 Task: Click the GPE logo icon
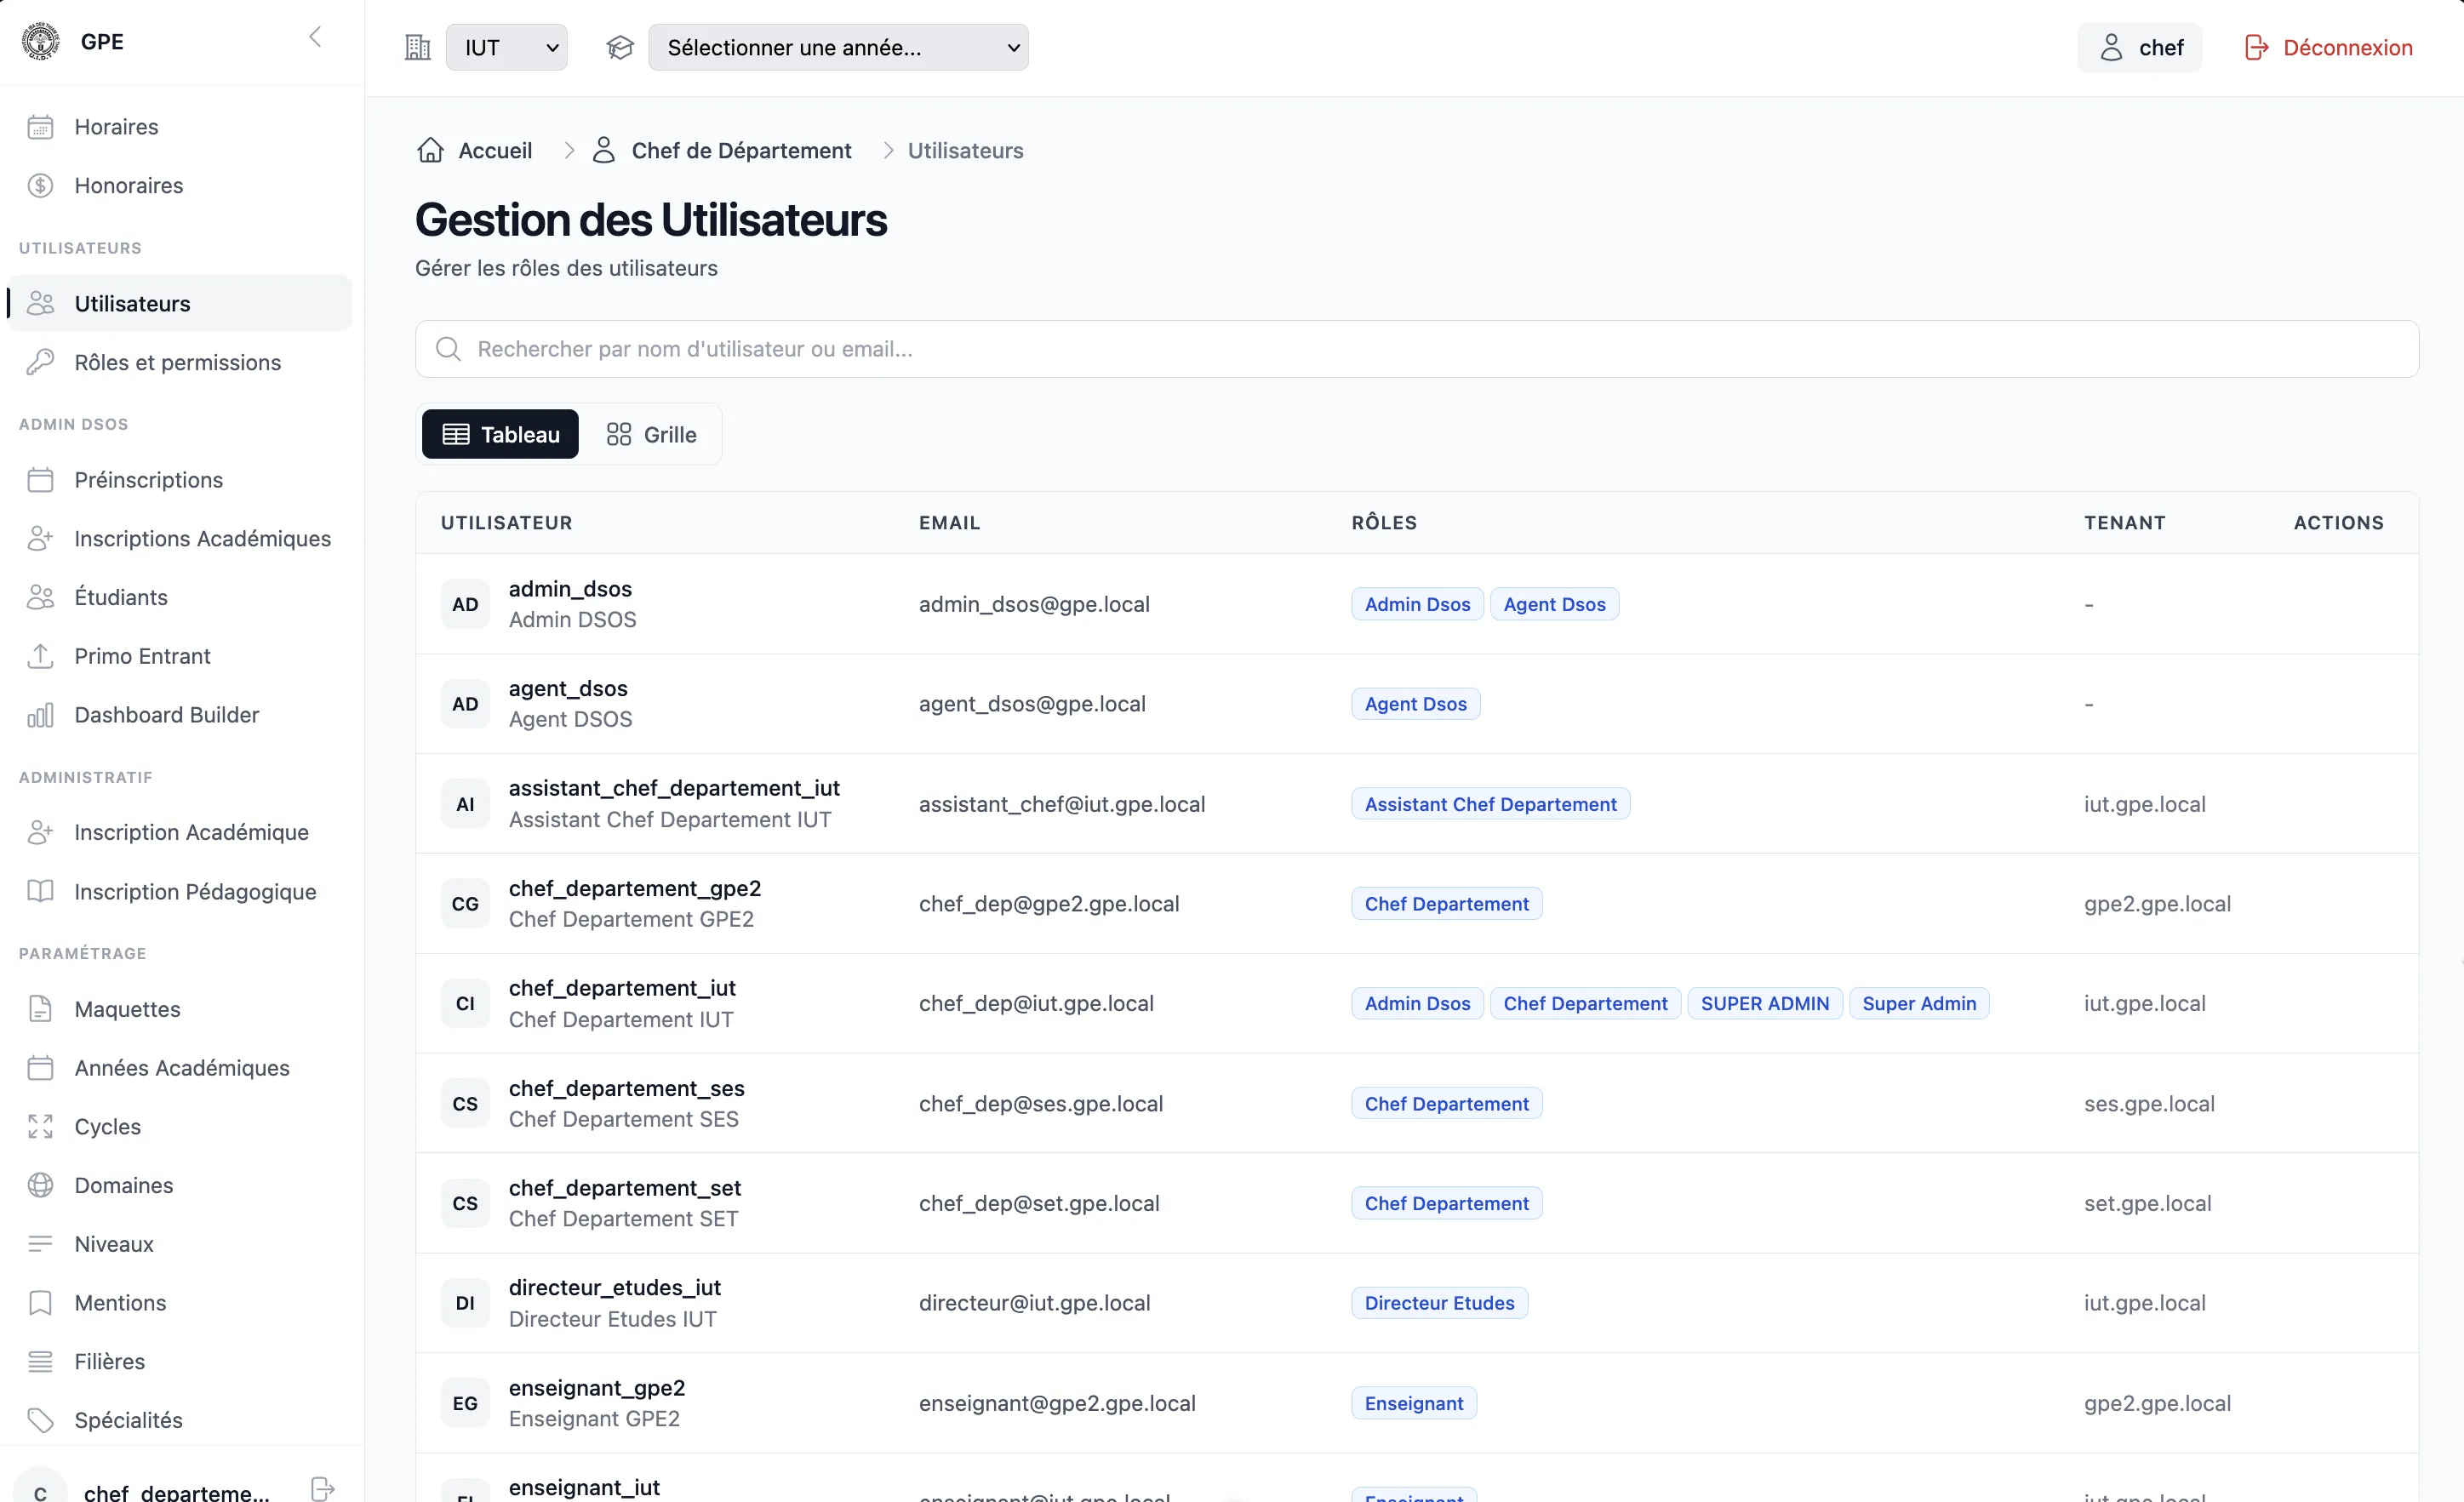pos(40,41)
